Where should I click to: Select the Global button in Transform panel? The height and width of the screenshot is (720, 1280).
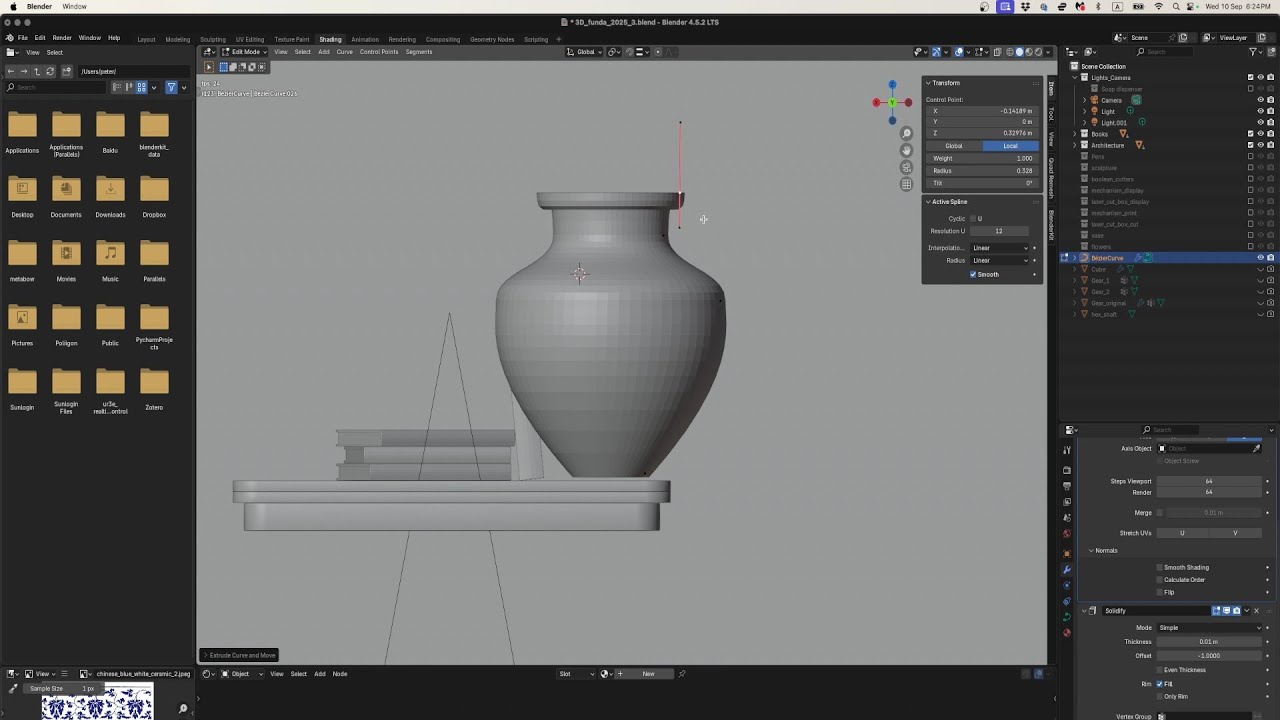(x=954, y=146)
